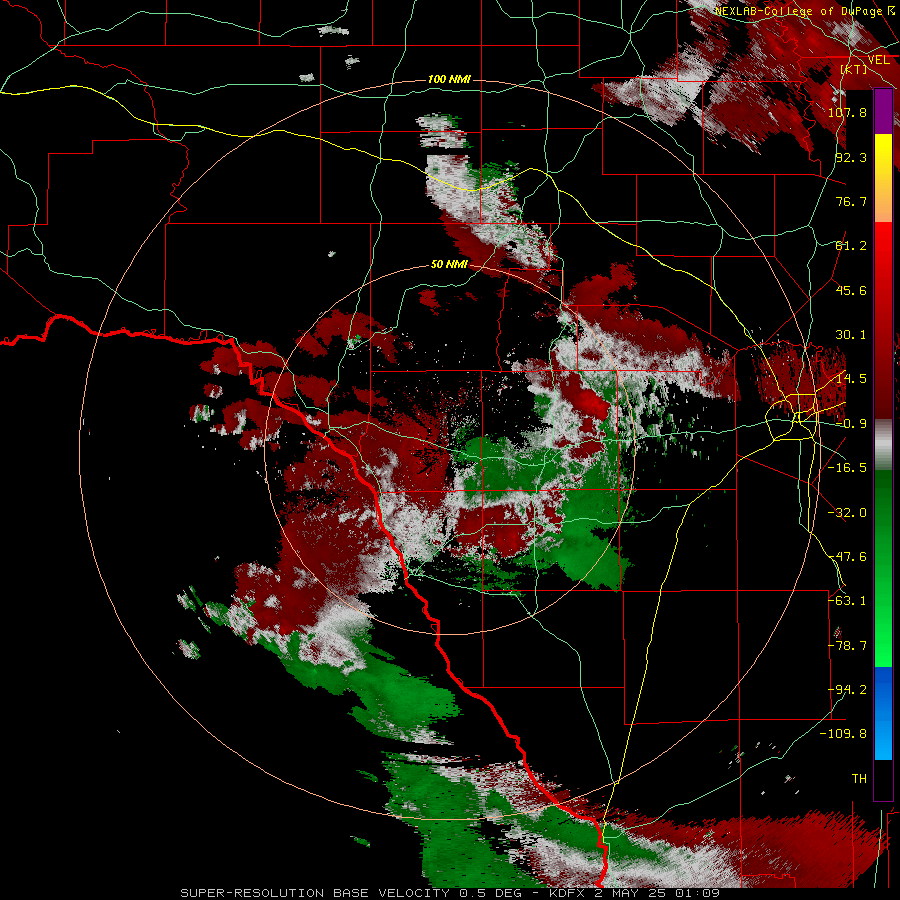Select the 30.1 value on velocity scale

pos(851,335)
